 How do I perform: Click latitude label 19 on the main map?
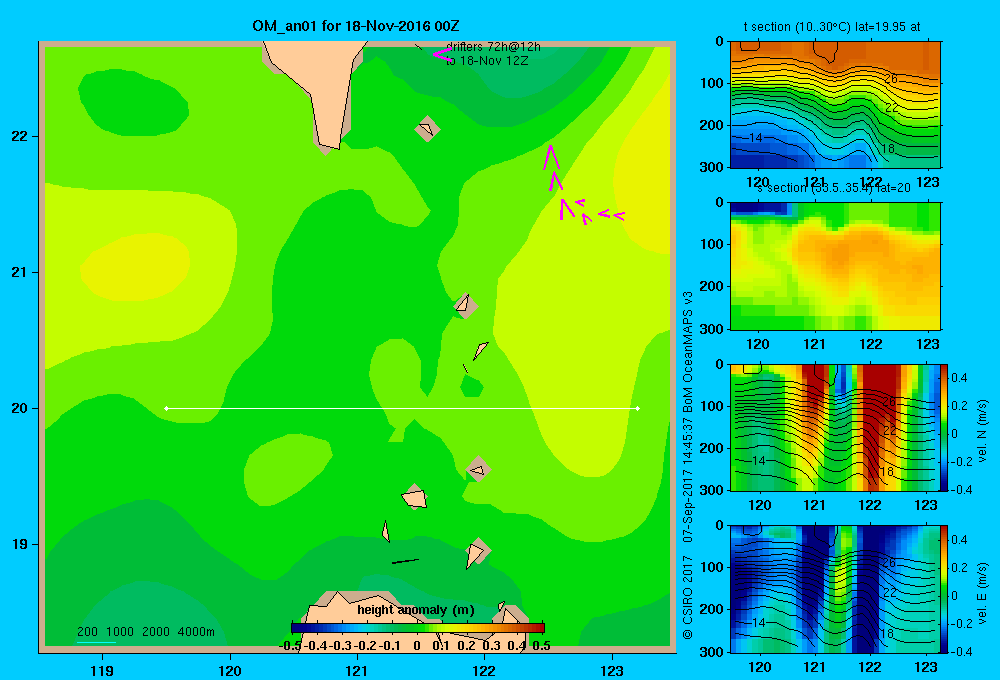tap(20, 544)
